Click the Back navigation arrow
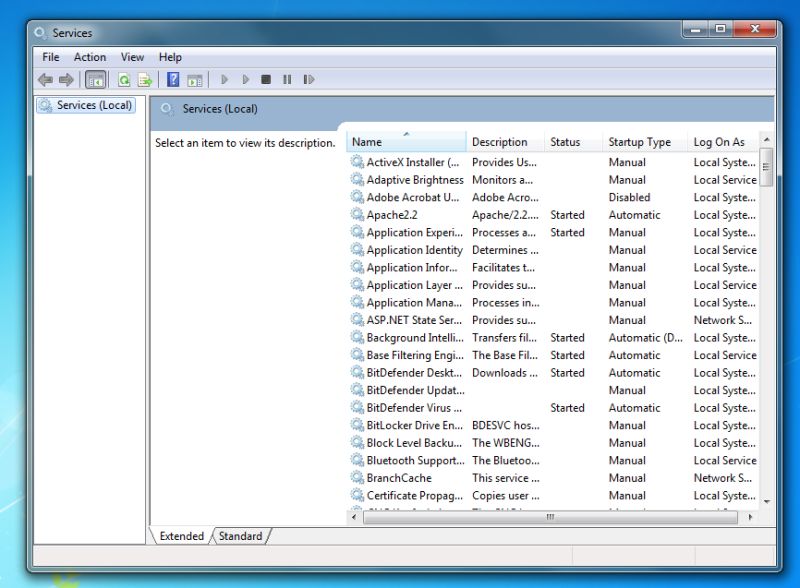Screen dimensions: 800x588 pyautogui.click(x=46, y=79)
